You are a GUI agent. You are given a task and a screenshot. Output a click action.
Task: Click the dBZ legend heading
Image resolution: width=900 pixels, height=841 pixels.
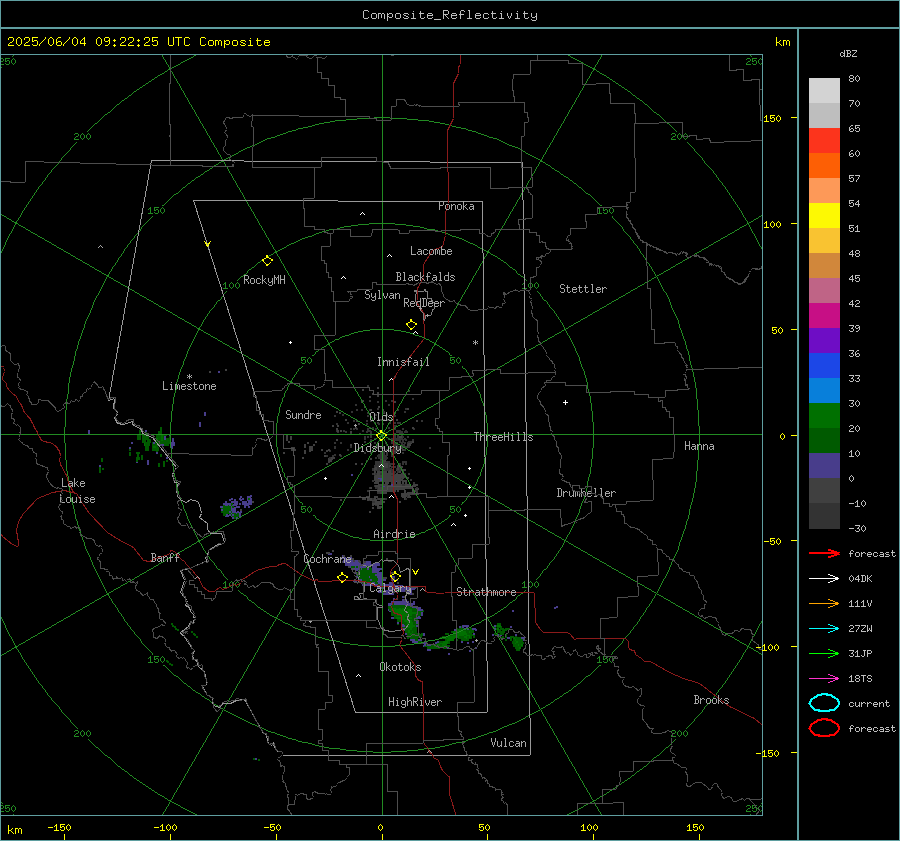[848, 53]
